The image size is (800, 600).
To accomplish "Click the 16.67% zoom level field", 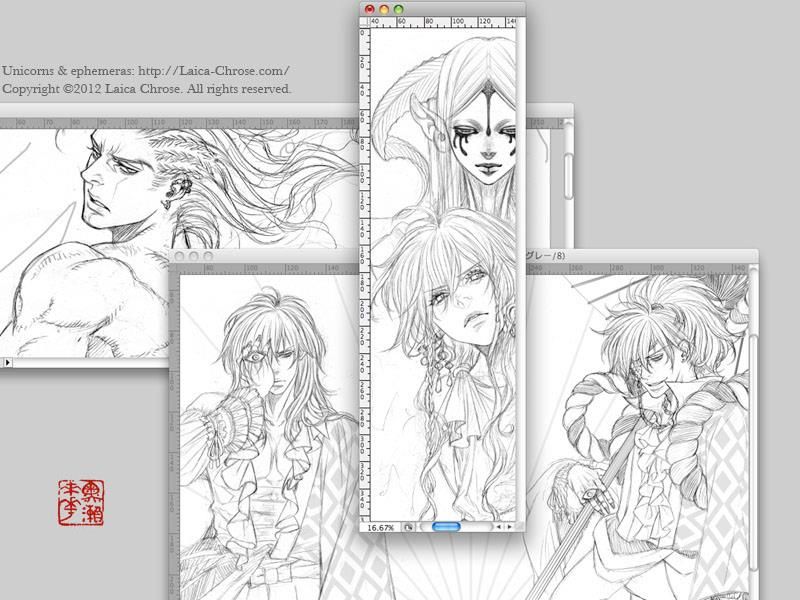I will (381, 528).
